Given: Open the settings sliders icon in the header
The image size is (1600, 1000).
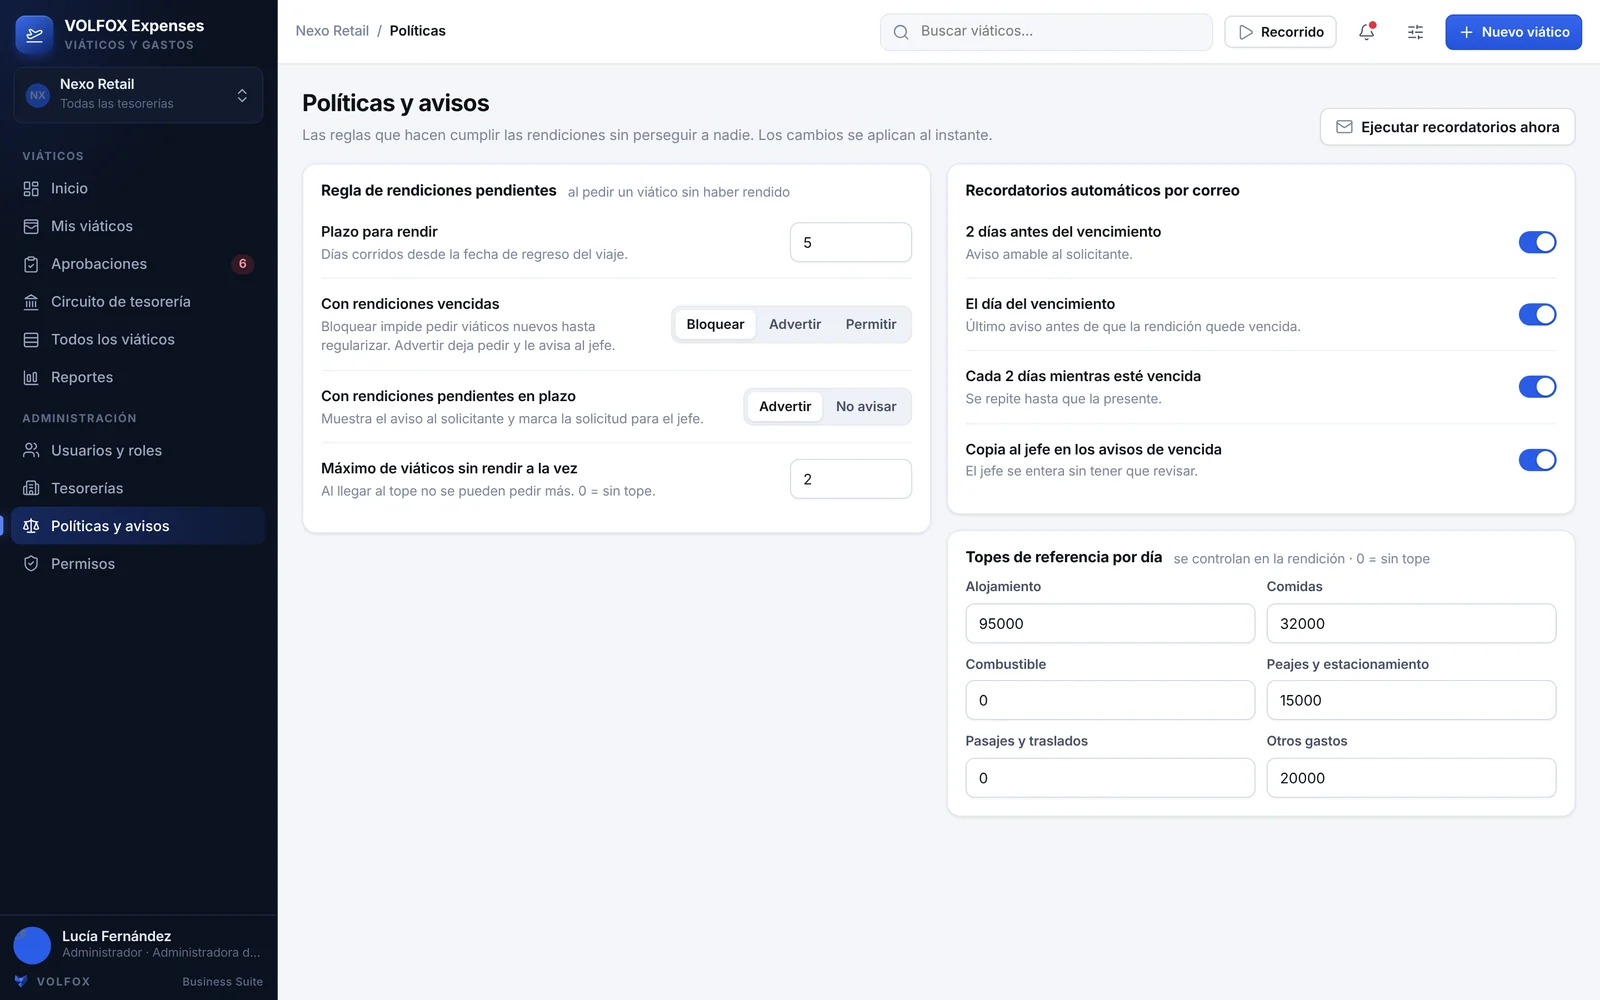Looking at the screenshot, I should tap(1415, 32).
